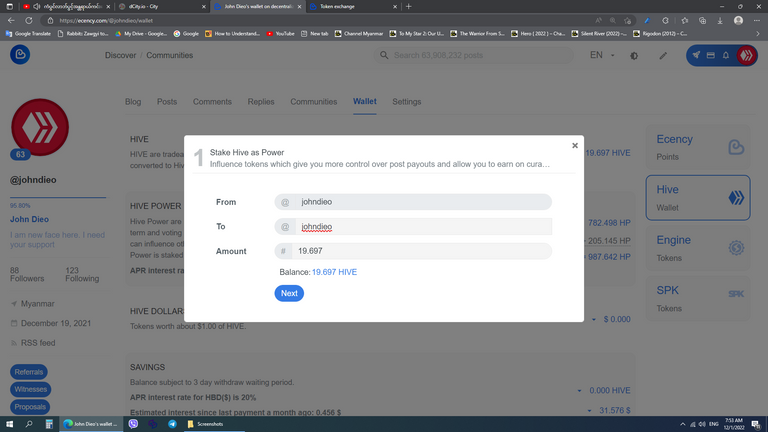Open Proposals button in sidebar
Image resolution: width=768 pixels, height=432 pixels.
click(30, 407)
